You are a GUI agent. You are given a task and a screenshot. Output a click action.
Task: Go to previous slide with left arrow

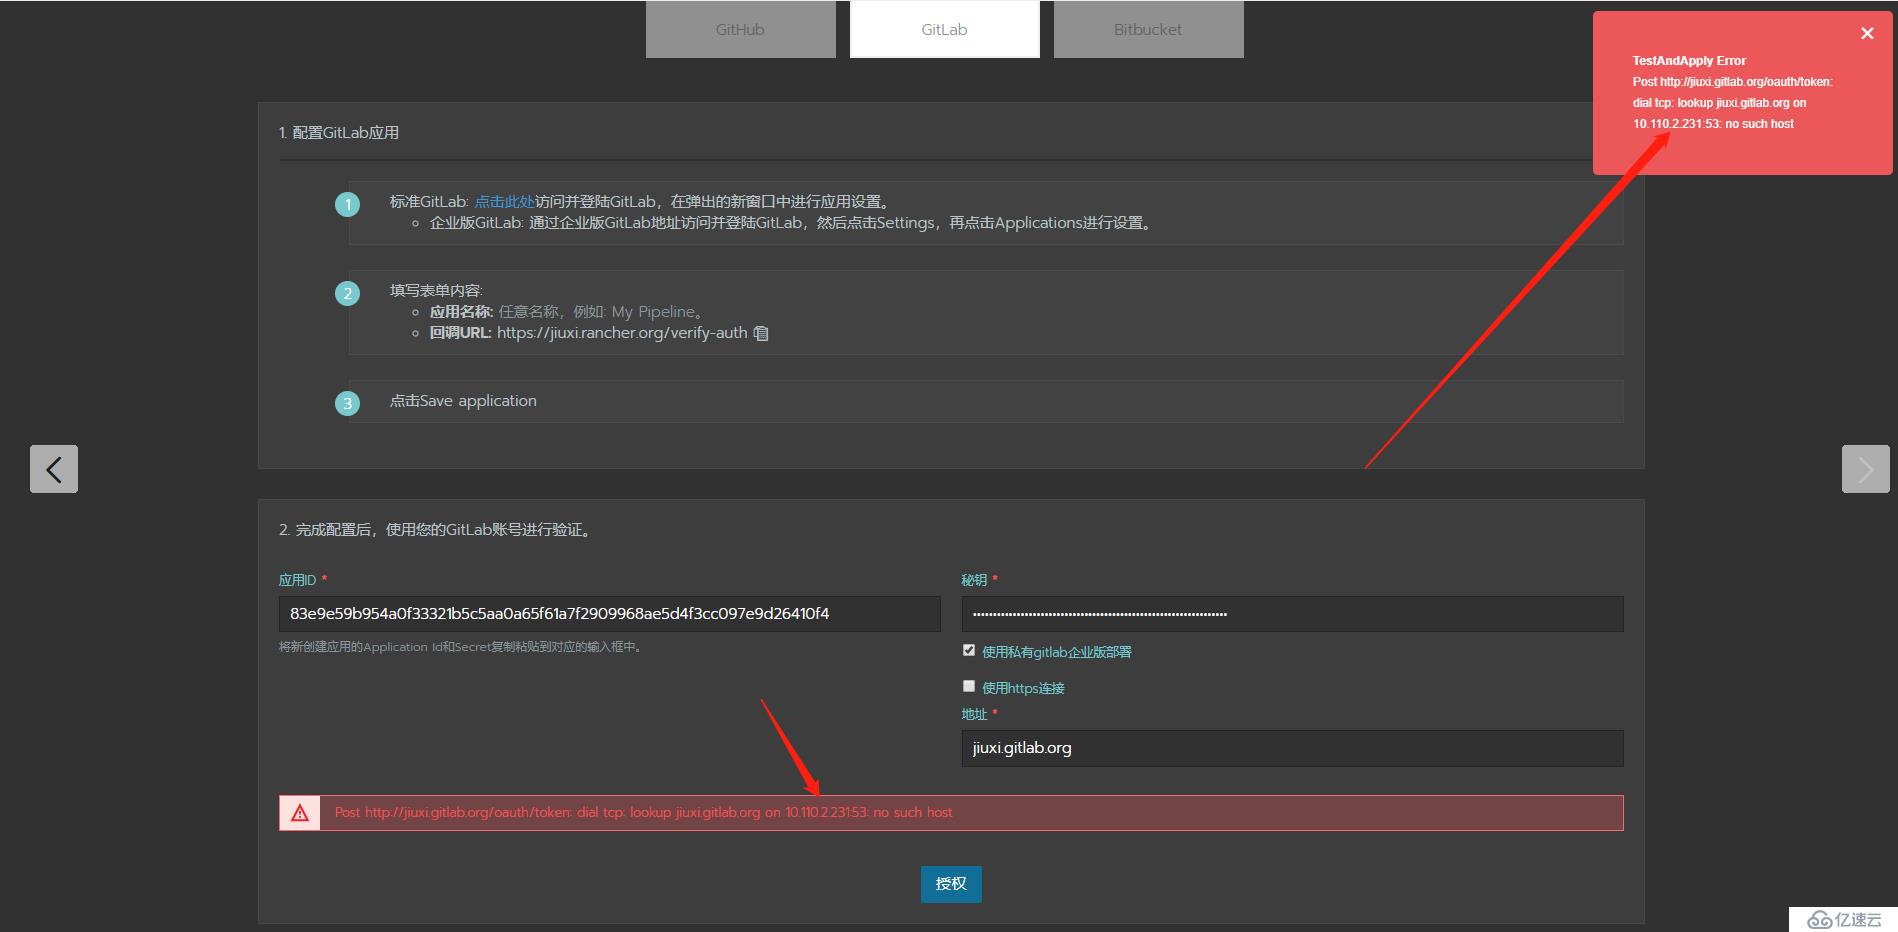[x=54, y=469]
